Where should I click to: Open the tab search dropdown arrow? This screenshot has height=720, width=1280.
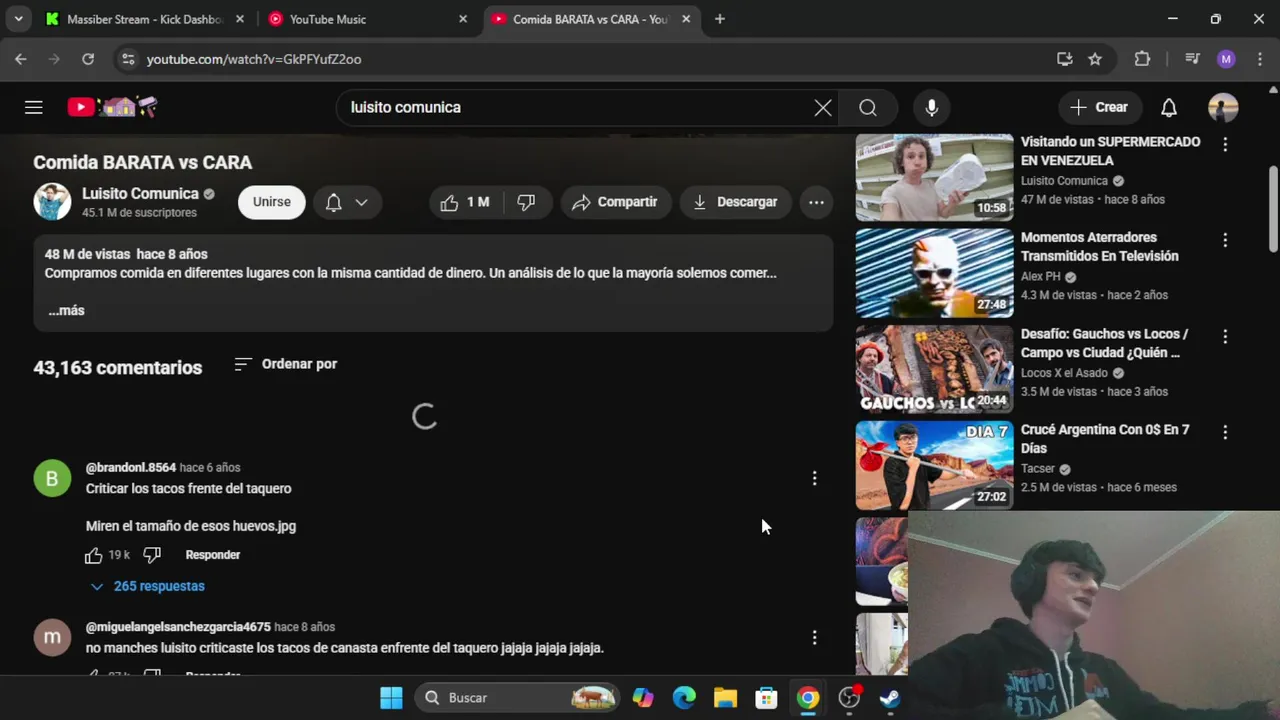click(x=18, y=19)
